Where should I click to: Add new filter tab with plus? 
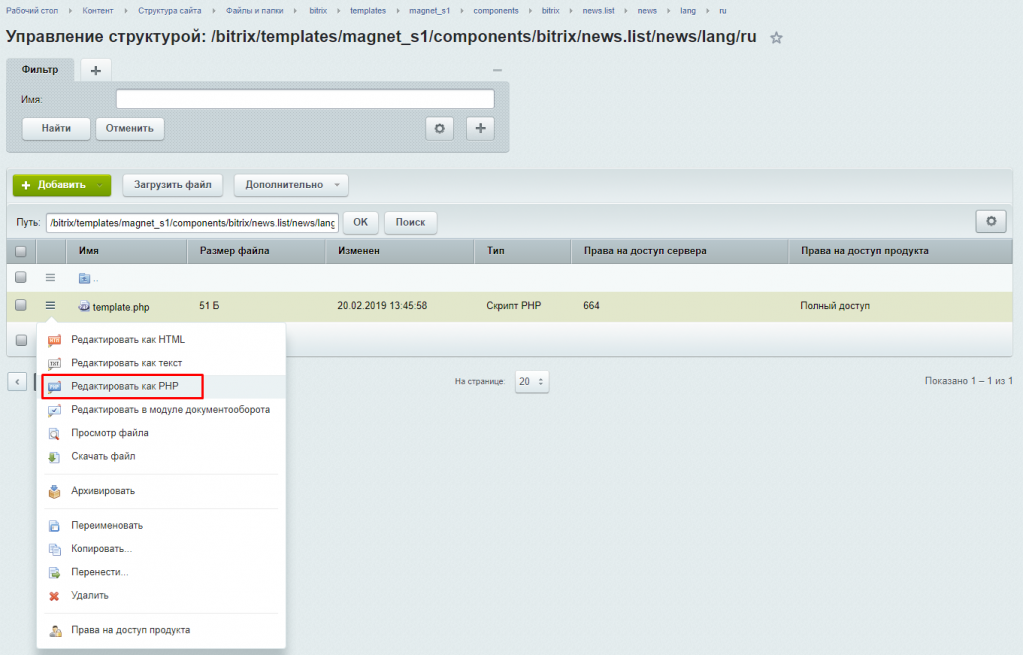(x=96, y=70)
